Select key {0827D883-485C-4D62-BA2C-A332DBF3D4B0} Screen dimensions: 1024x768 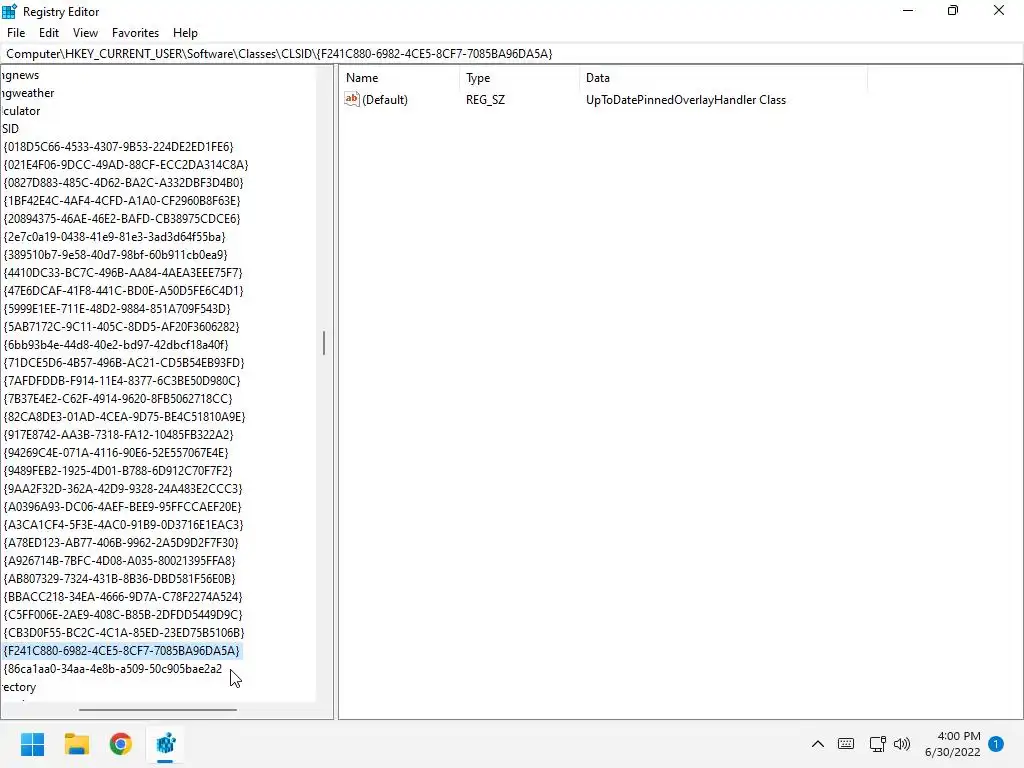pos(123,183)
